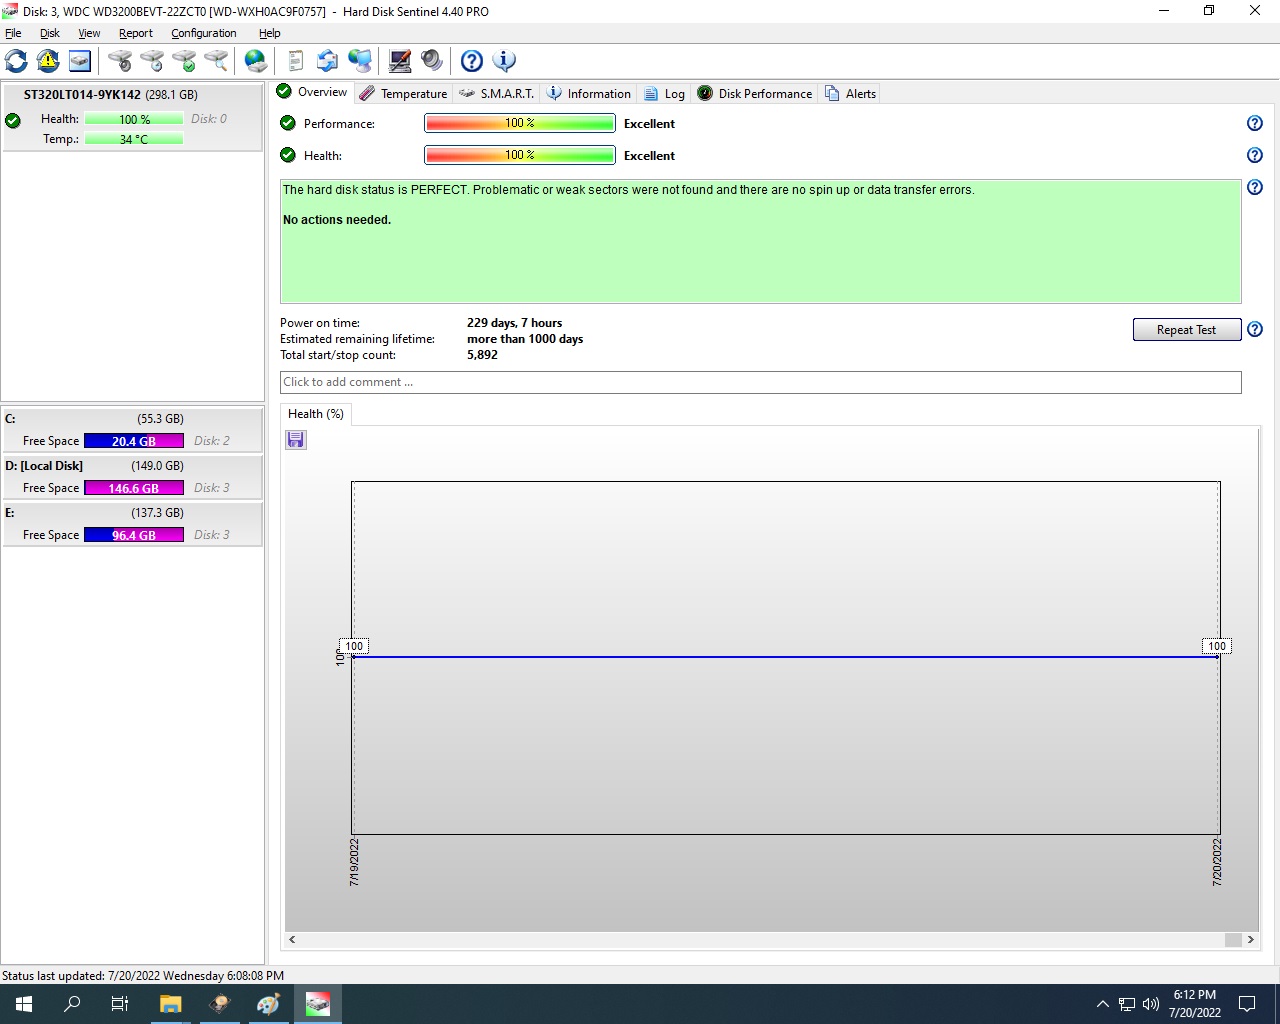Screen dimensions: 1280x1024
Task: Select the E: partition entry
Action: [132, 523]
